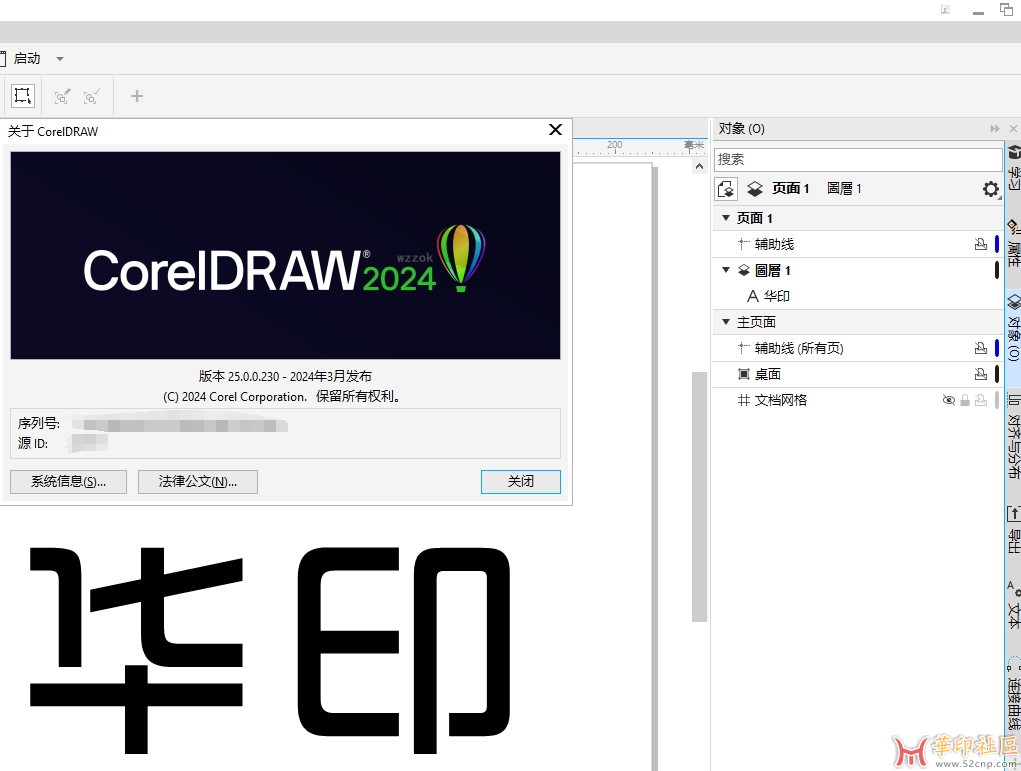The height and width of the screenshot is (771, 1021).
Task: Click the grid icon beside 文档网格
Action: 744,400
